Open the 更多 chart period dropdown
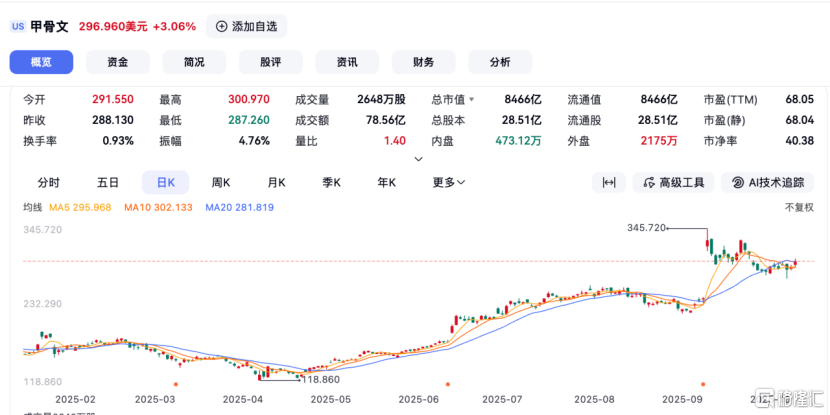This screenshot has width=830, height=415. pyautogui.click(x=449, y=182)
